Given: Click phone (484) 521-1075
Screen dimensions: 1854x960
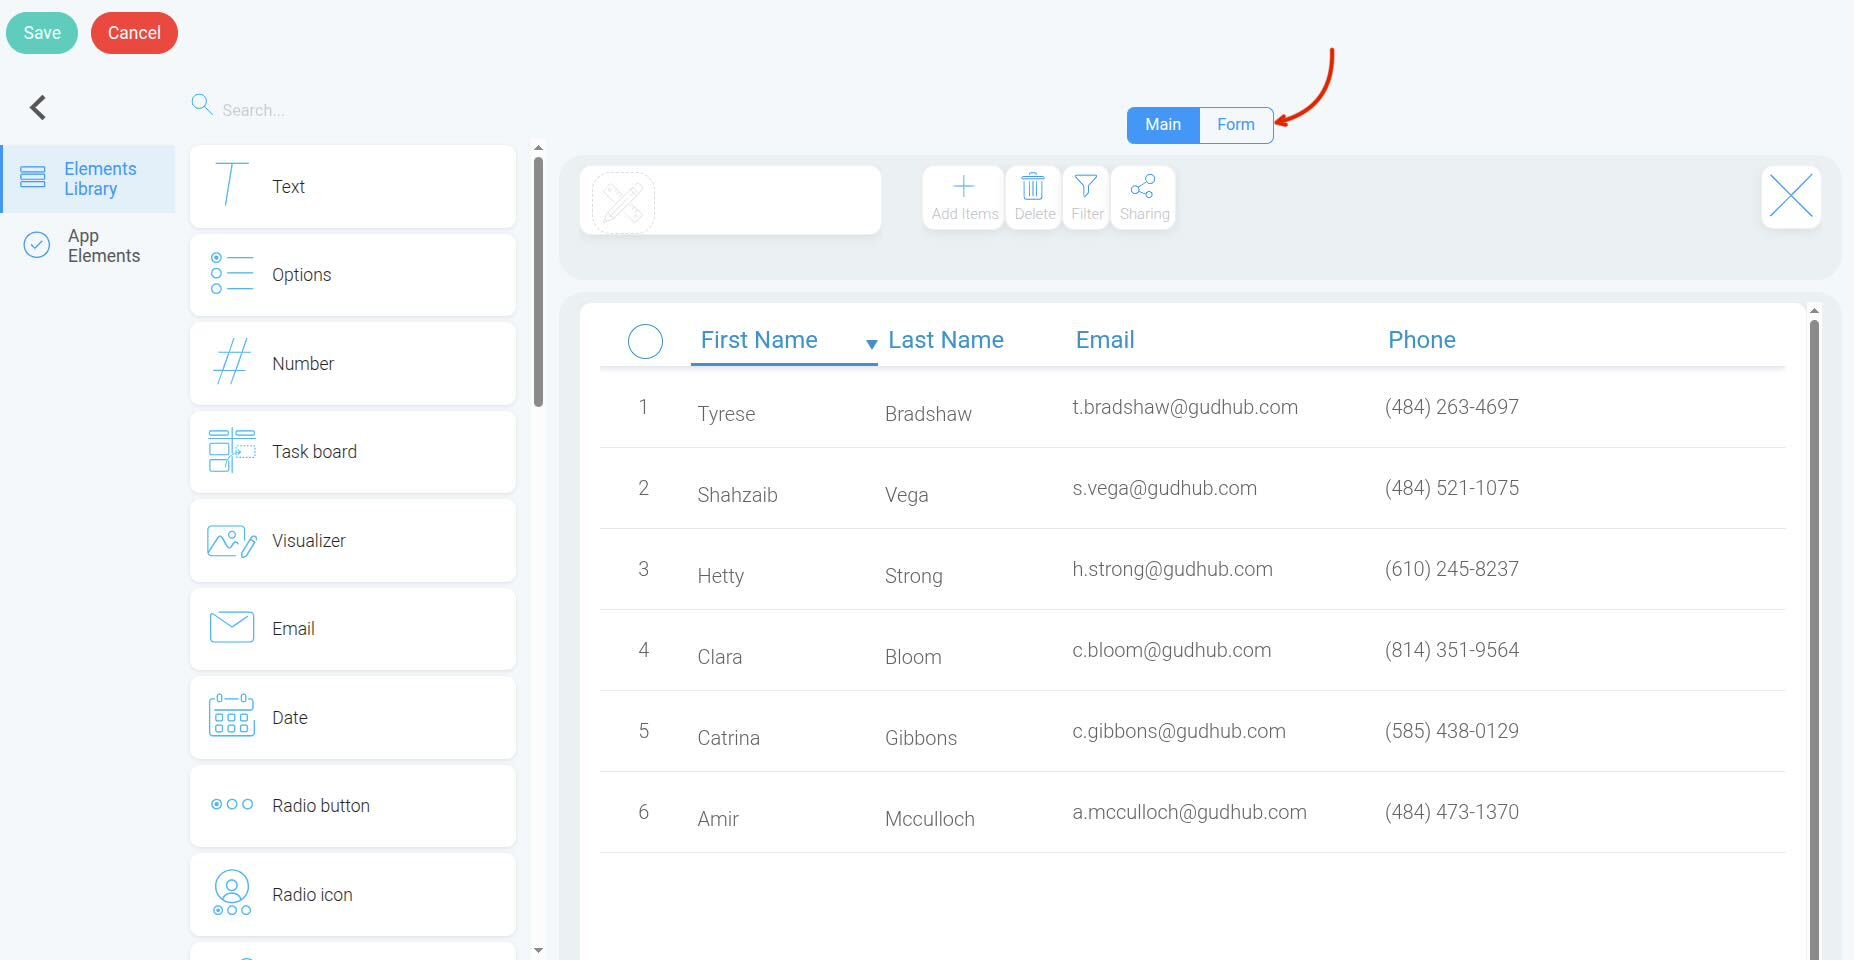Looking at the screenshot, I should [x=1452, y=488].
